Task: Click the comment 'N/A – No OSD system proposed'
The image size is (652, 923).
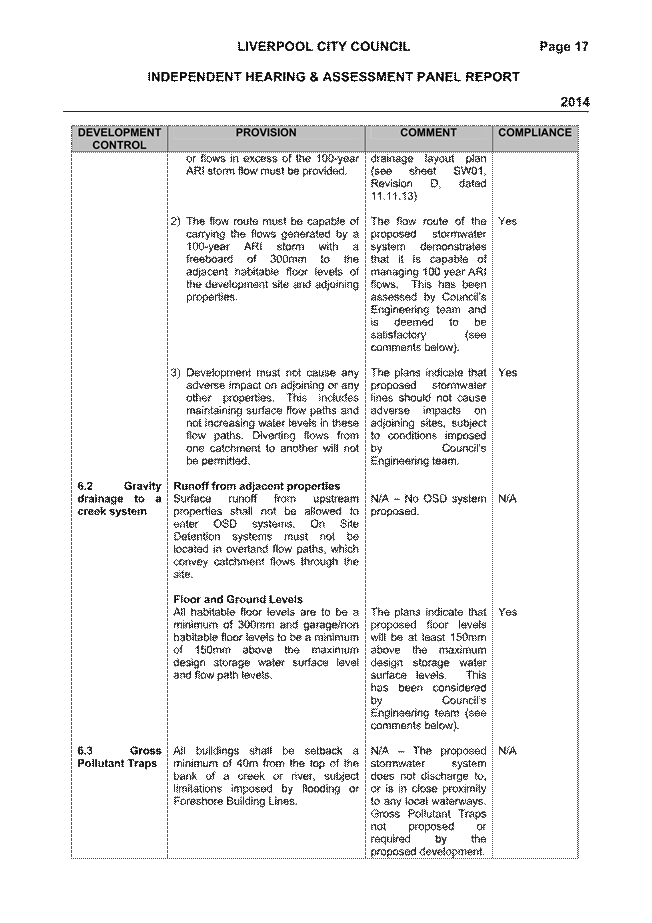Action: tap(428, 505)
